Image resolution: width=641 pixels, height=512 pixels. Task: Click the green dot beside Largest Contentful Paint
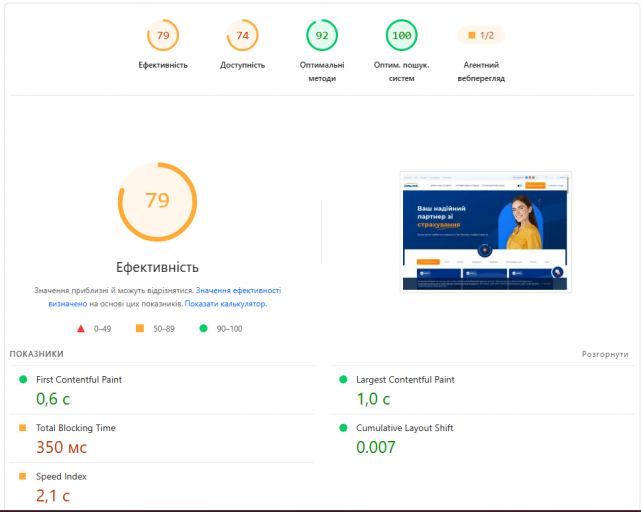click(343, 380)
